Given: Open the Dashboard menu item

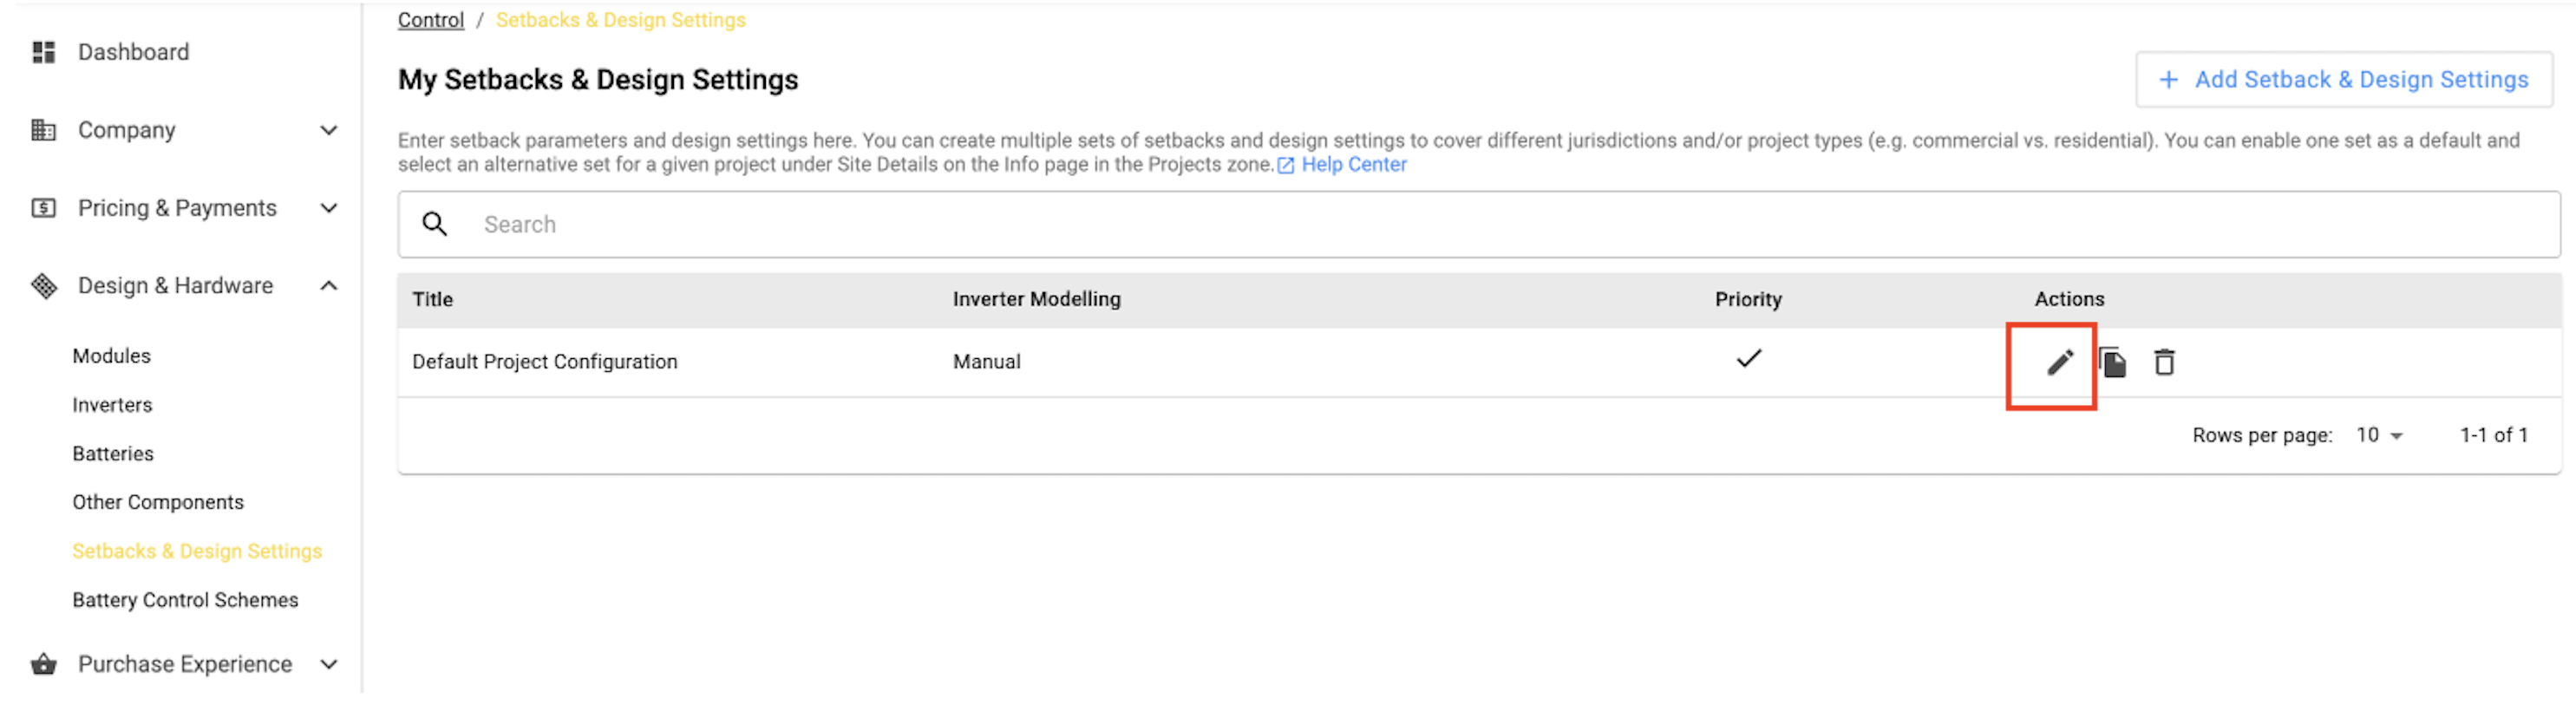Looking at the screenshot, I should coord(133,52).
